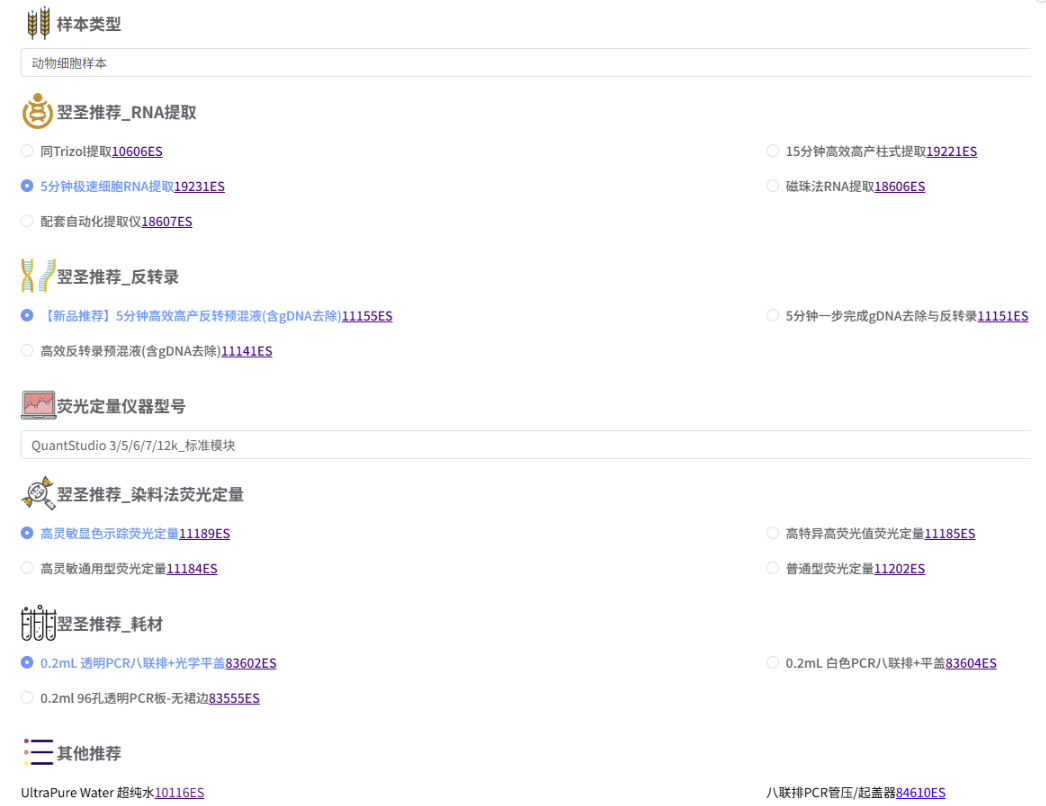
Task: Select the 5分钟极速细胞RNA提取 radio option
Action: pos(27,185)
